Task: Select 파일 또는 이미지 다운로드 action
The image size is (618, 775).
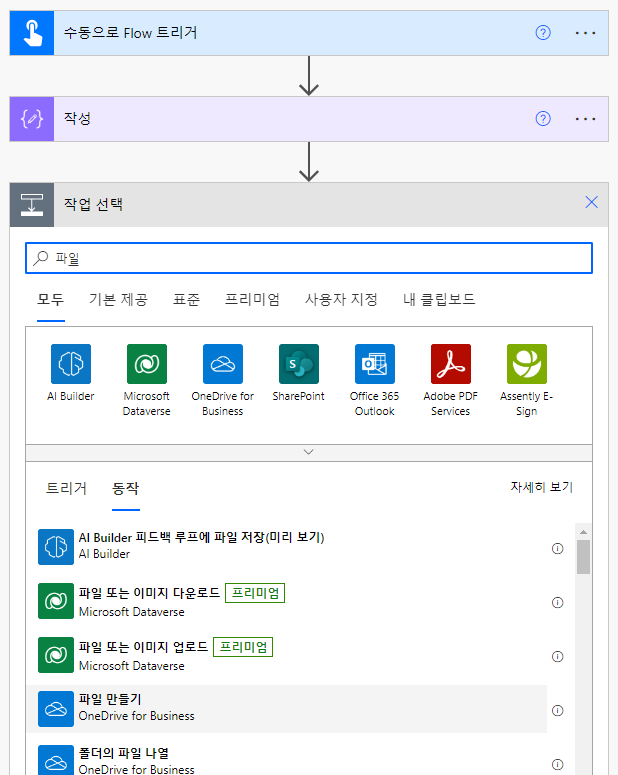Action: tap(287, 601)
